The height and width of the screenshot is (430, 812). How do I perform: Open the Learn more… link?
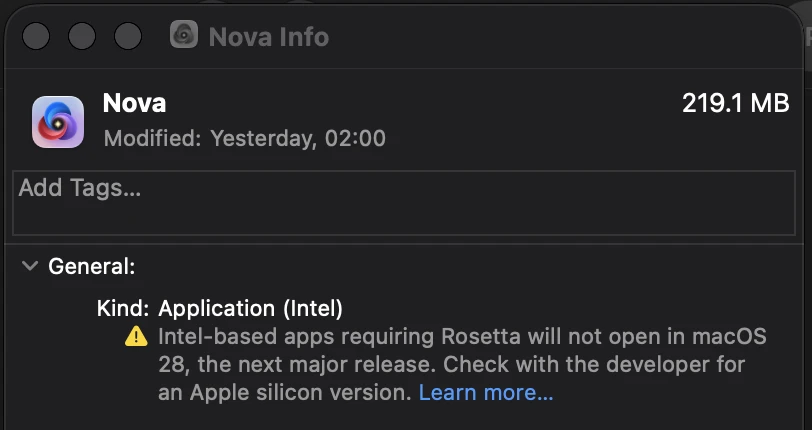click(x=486, y=392)
